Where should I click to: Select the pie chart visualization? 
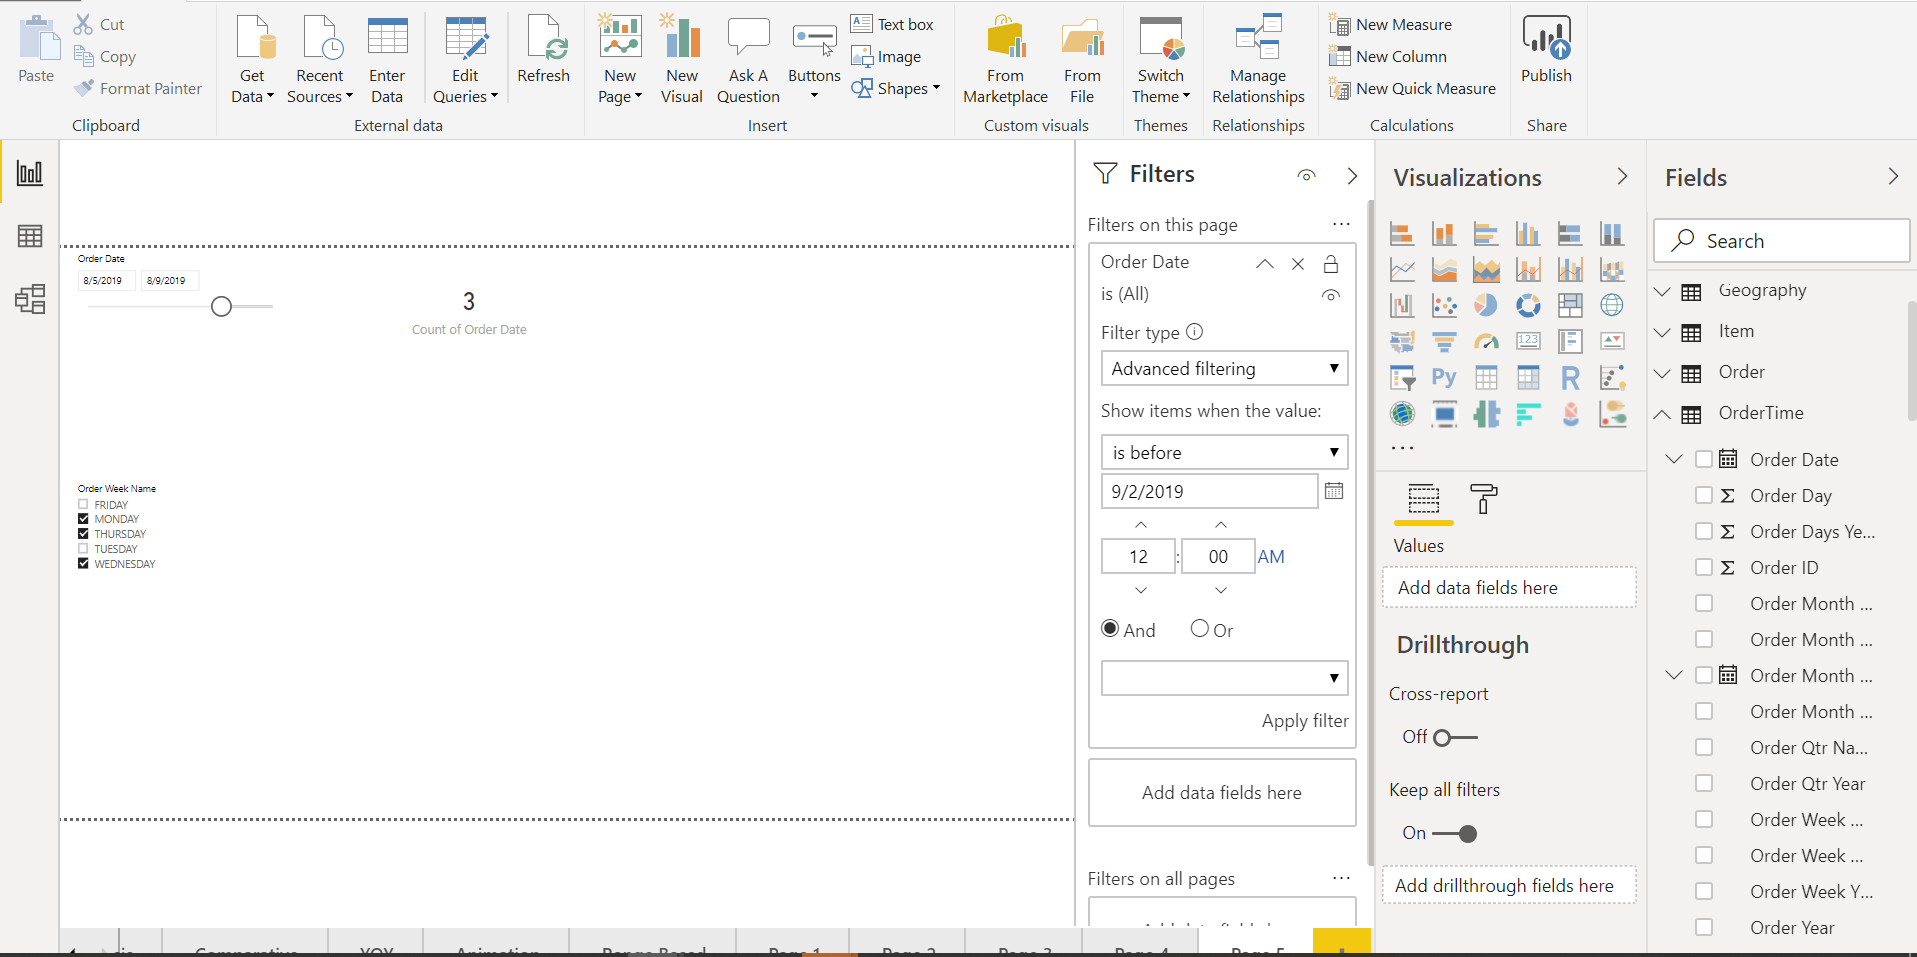(1486, 305)
